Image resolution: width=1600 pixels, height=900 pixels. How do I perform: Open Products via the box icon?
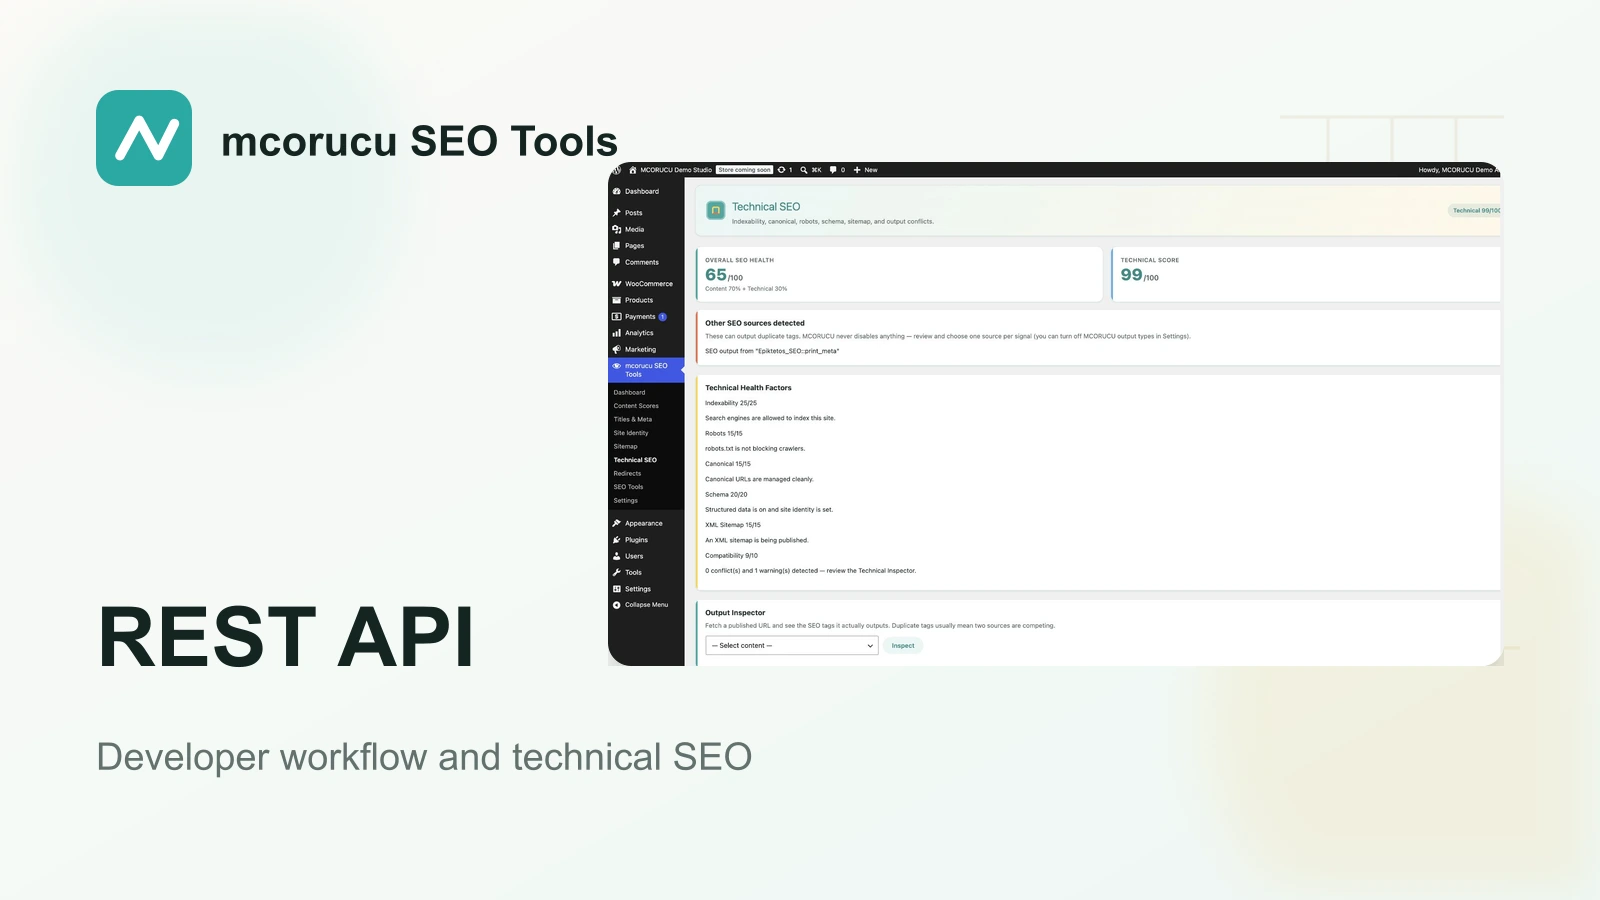pos(617,300)
